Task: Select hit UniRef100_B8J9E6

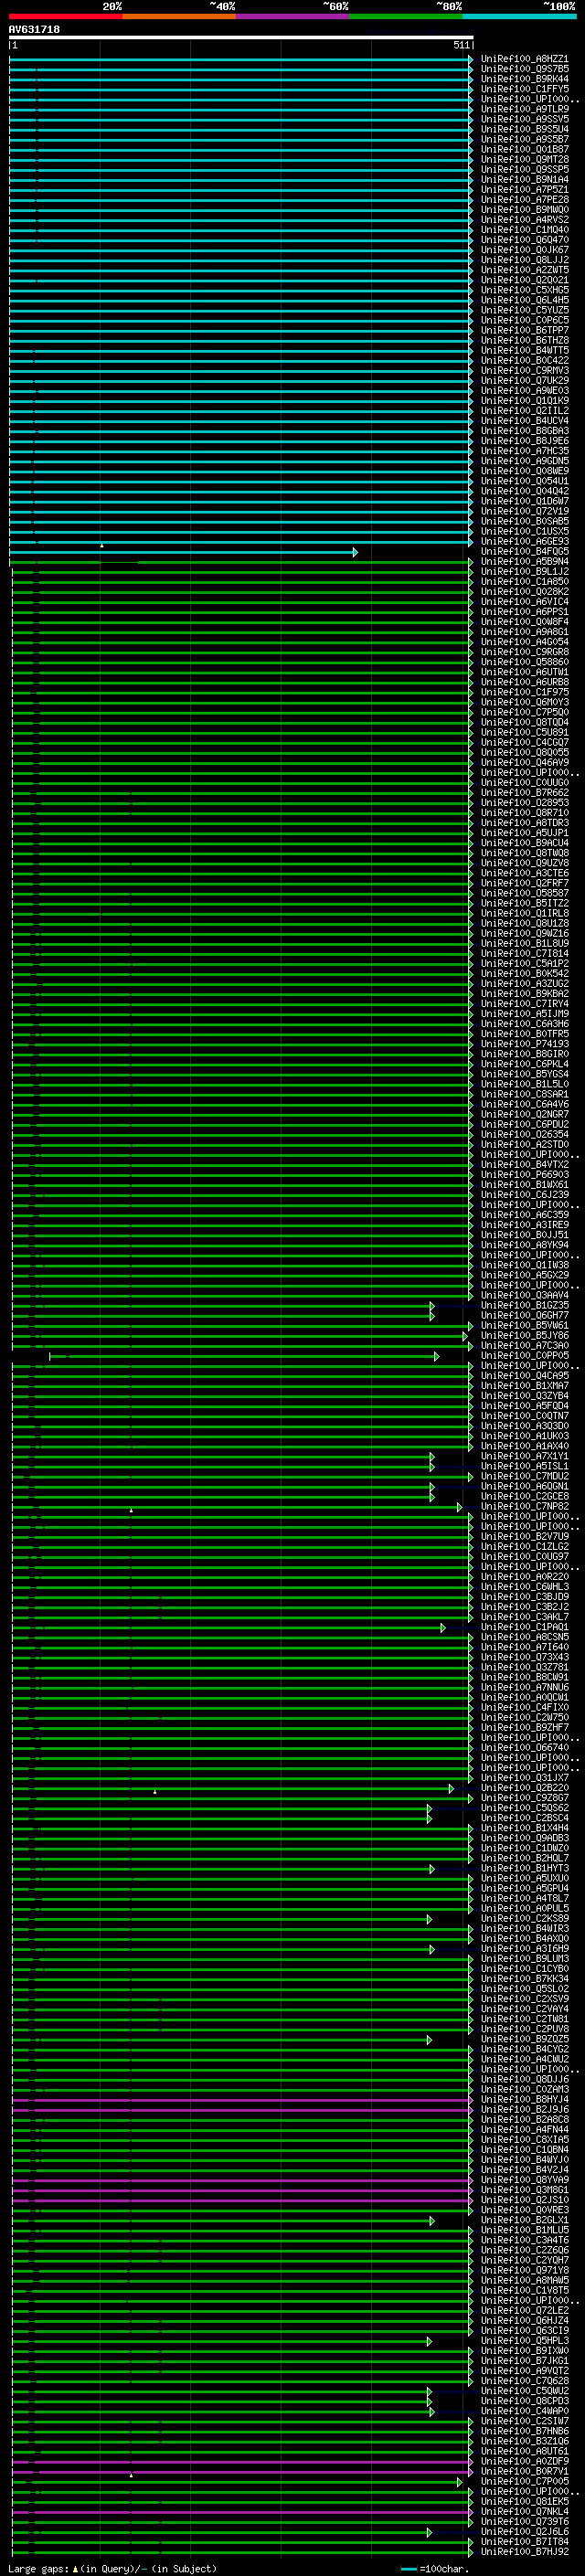Action: pyautogui.click(x=524, y=441)
